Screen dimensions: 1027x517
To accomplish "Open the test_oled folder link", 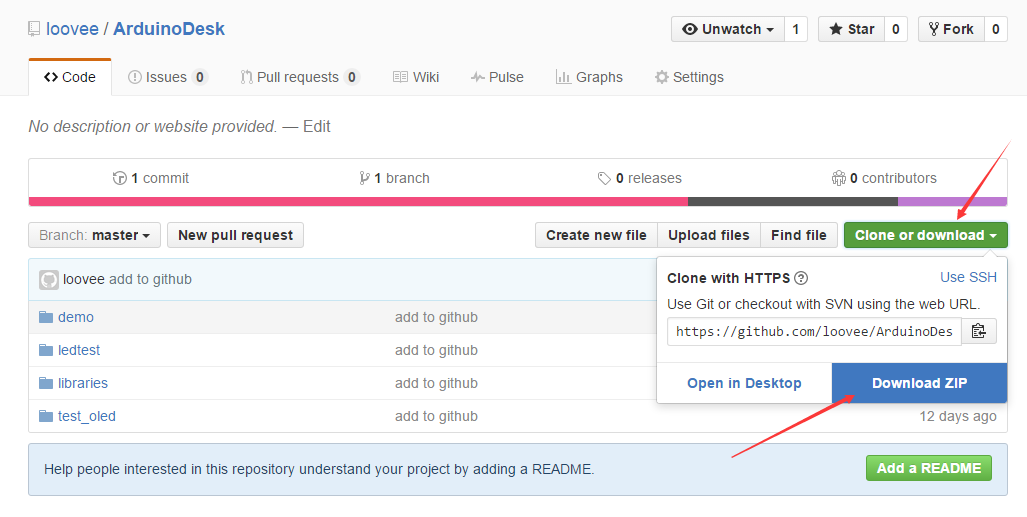I will [87, 416].
